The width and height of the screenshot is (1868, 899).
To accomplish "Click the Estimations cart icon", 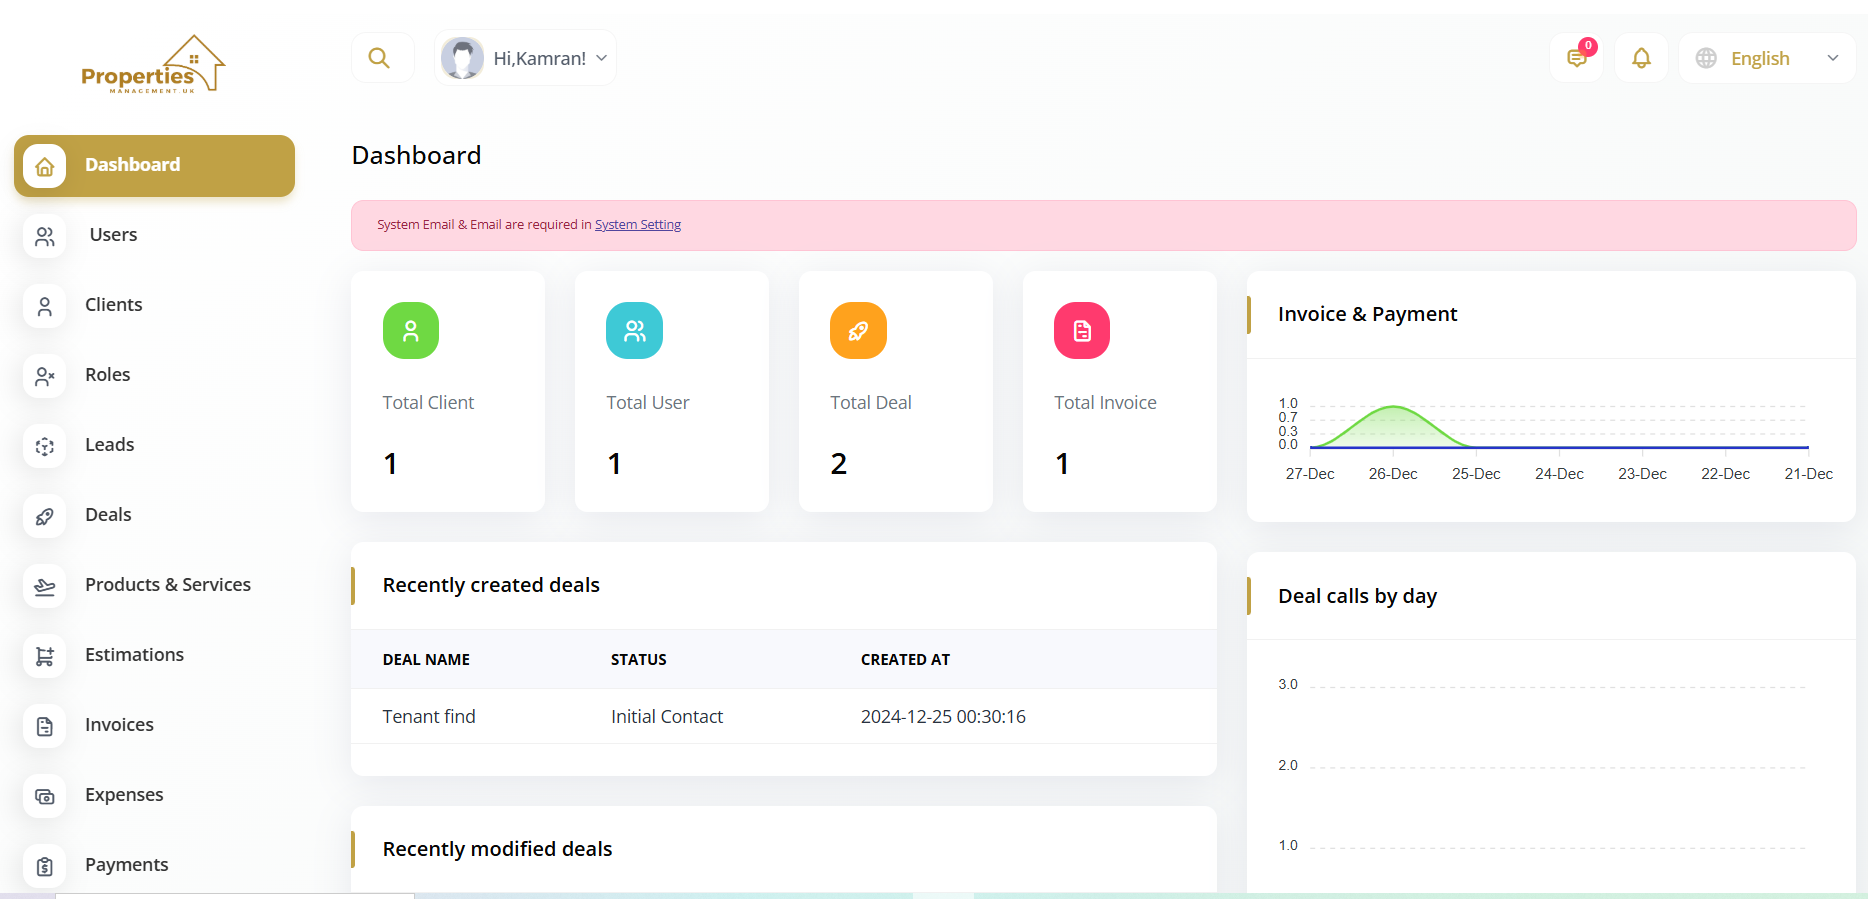I will coord(45,656).
